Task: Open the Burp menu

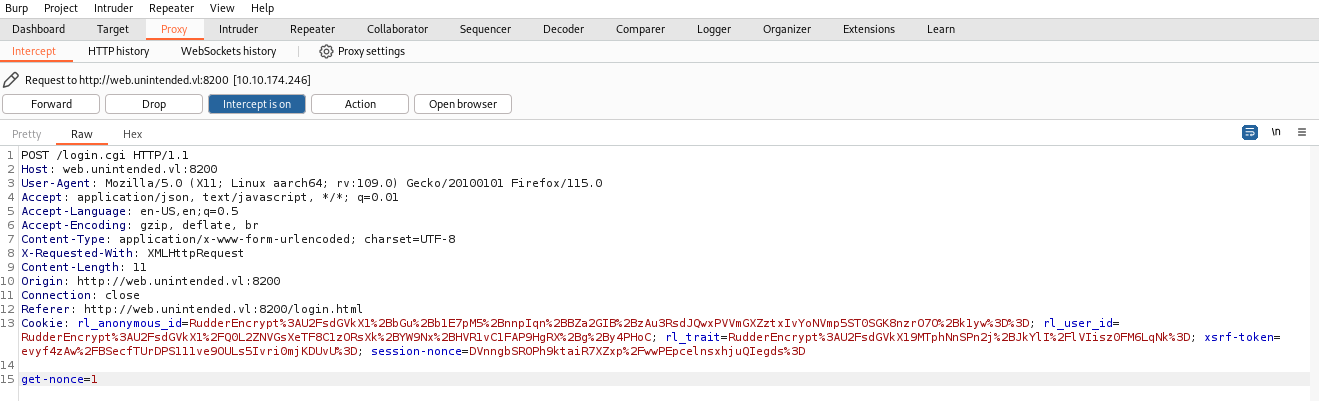Action: tap(17, 8)
